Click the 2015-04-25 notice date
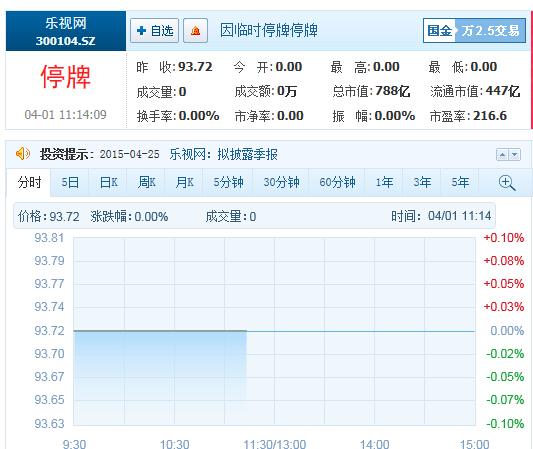This screenshot has width=533, height=449. point(130,154)
